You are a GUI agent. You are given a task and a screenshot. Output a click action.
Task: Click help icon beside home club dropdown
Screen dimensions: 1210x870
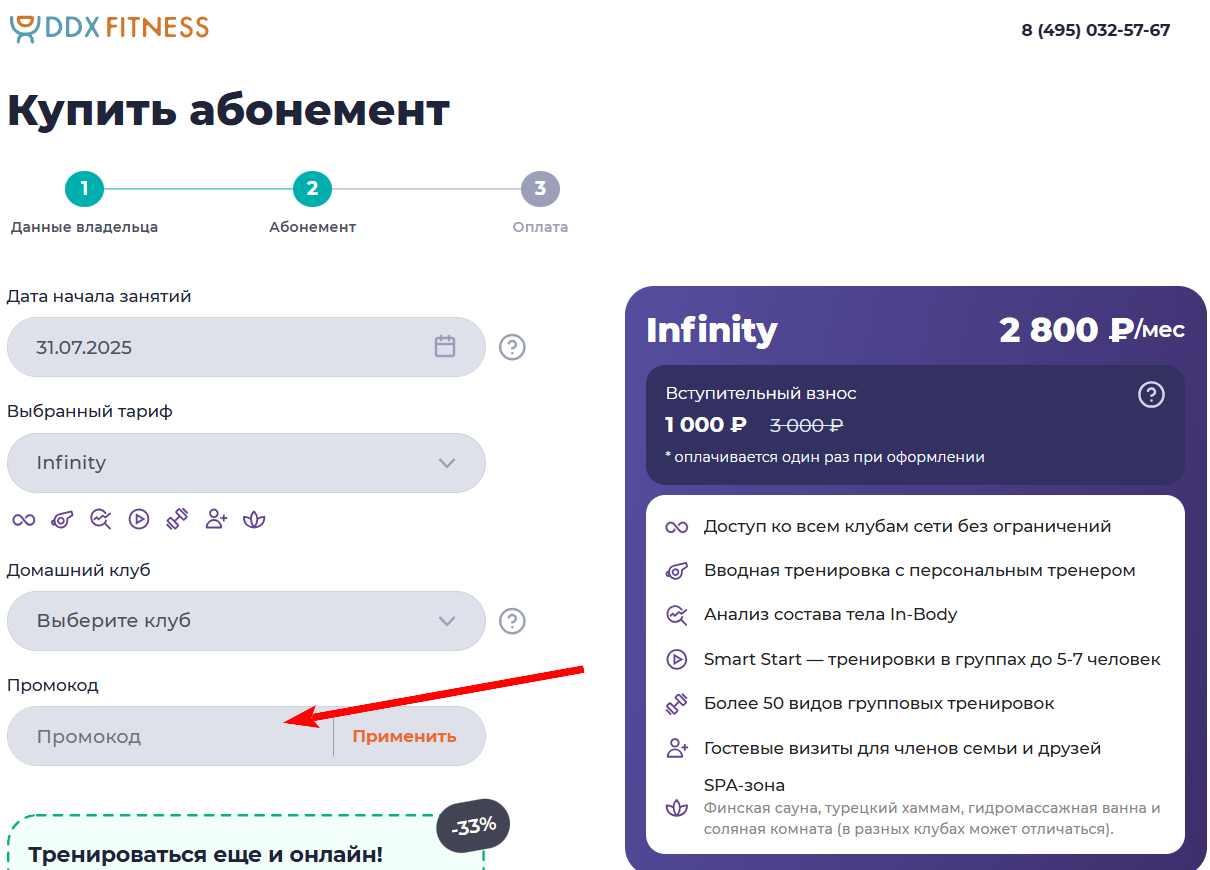pyautogui.click(x=512, y=621)
